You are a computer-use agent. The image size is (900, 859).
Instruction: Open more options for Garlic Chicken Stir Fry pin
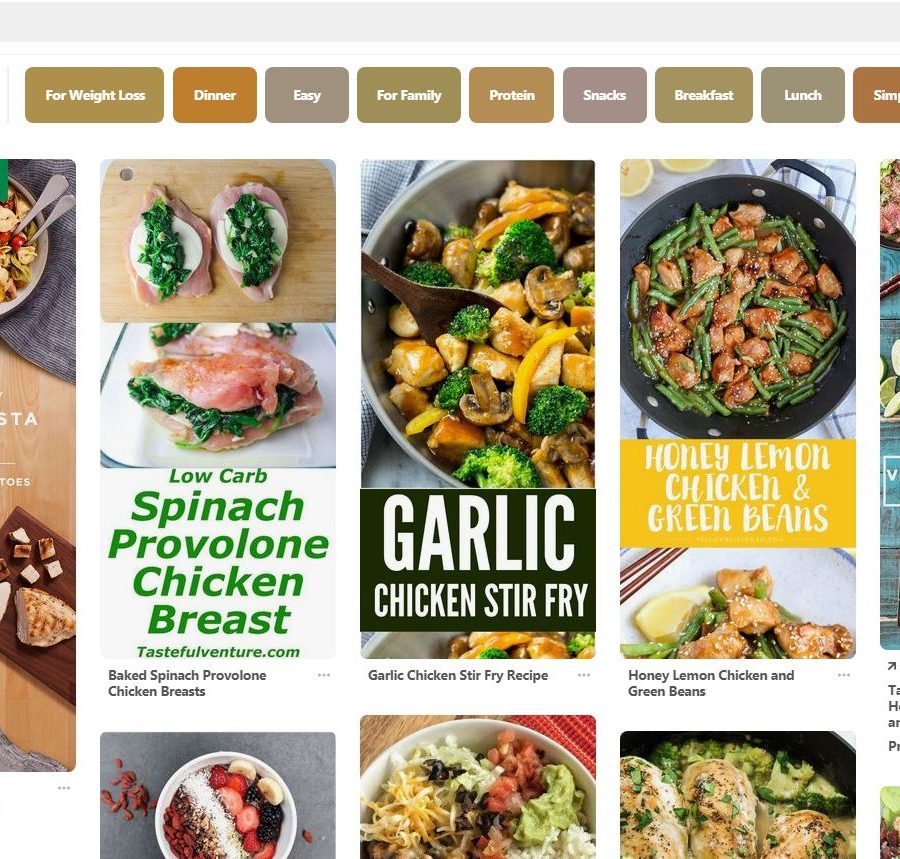point(584,675)
